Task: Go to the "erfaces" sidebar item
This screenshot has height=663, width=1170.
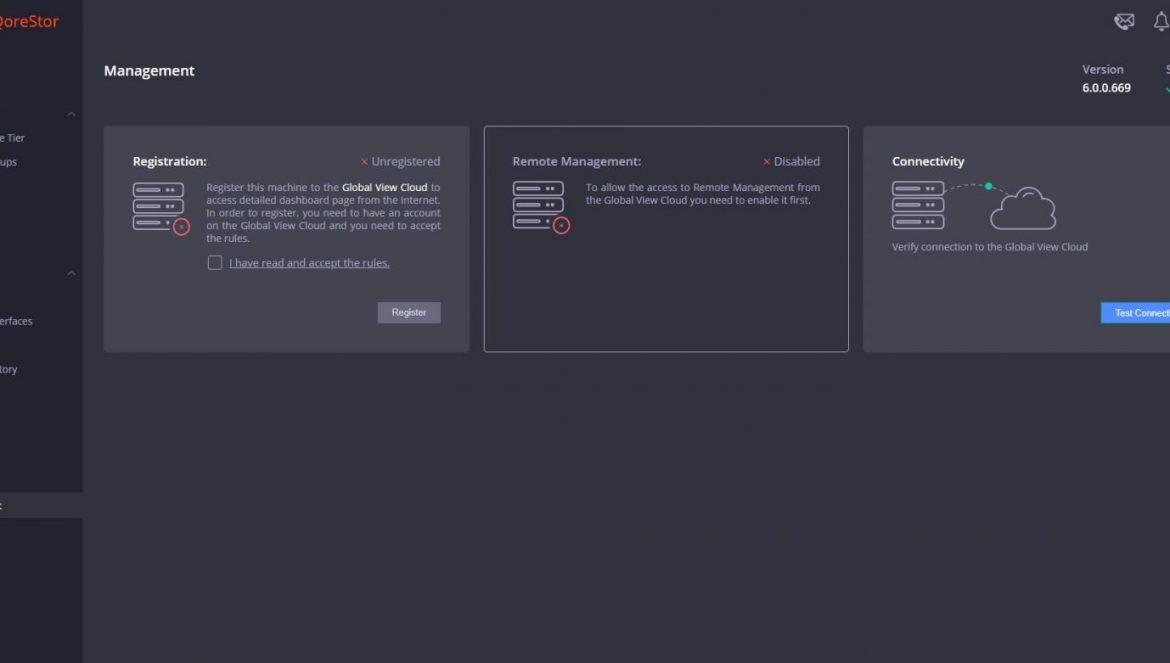Action: 16,321
